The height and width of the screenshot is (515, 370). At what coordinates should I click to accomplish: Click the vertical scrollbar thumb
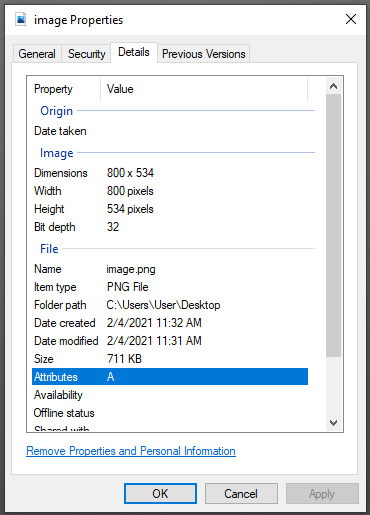pos(333,226)
